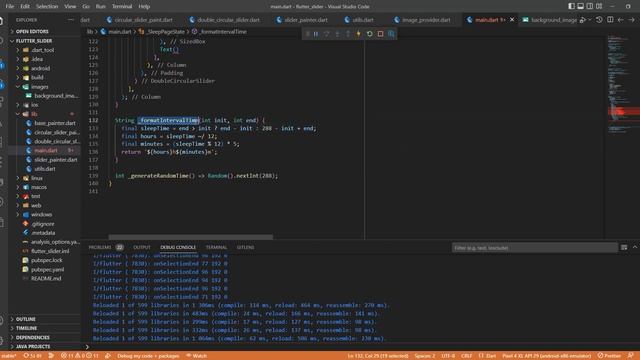Click the Run or Debug icon in the editor title

583,20
